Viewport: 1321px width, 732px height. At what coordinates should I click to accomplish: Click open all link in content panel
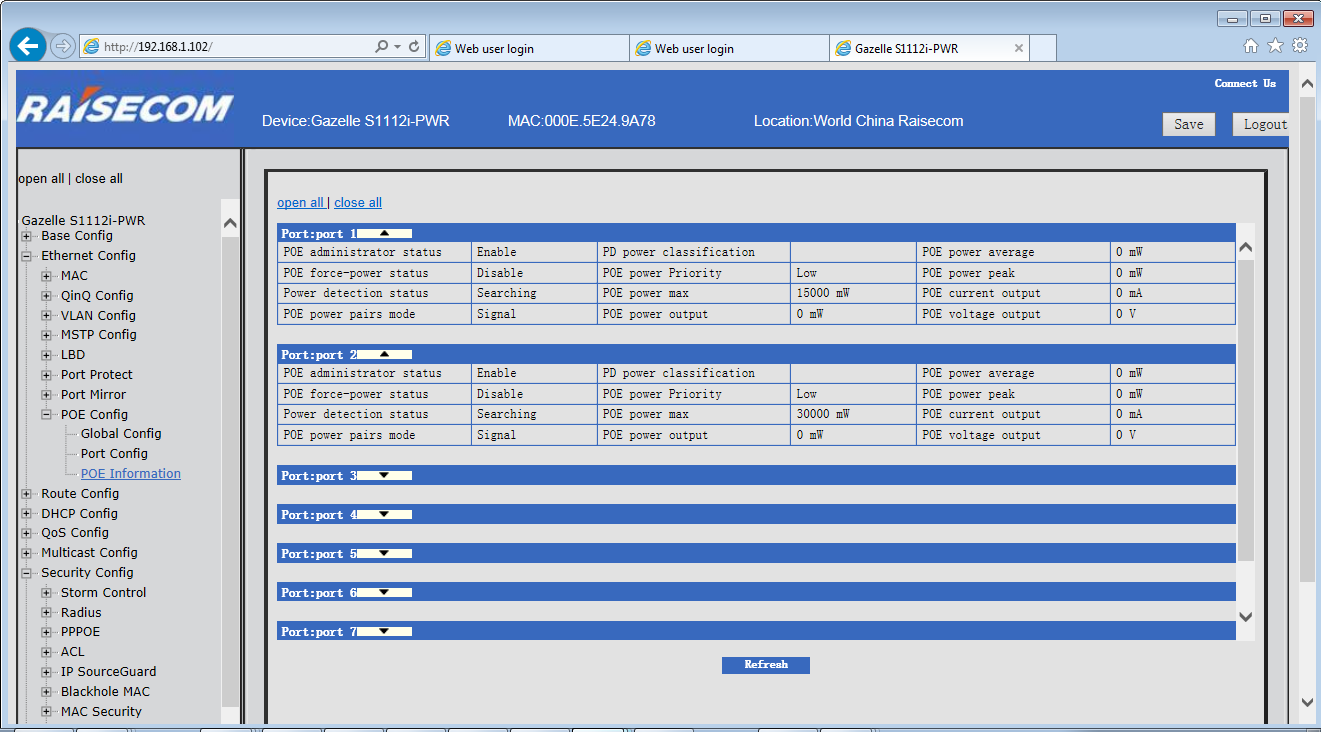click(300, 203)
